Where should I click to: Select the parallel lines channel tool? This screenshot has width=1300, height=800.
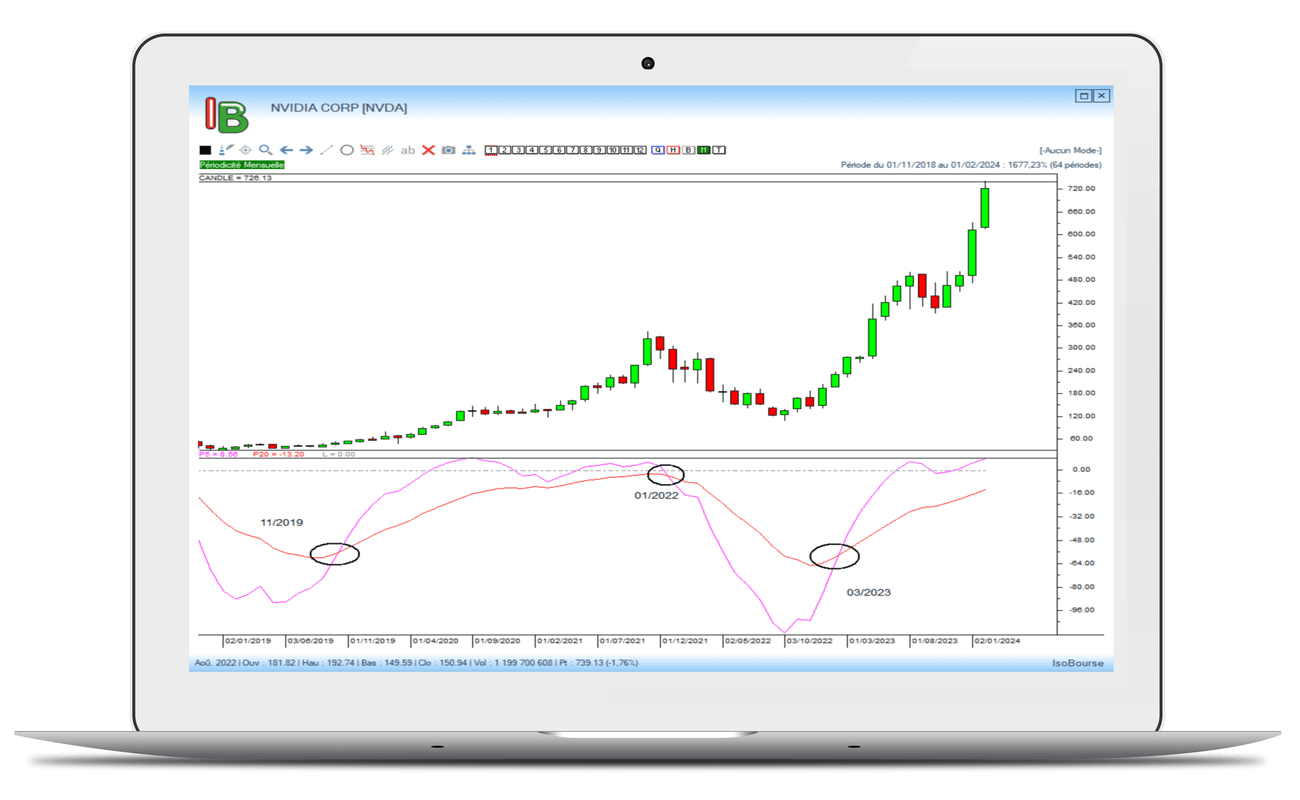click(x=387, y=150)
